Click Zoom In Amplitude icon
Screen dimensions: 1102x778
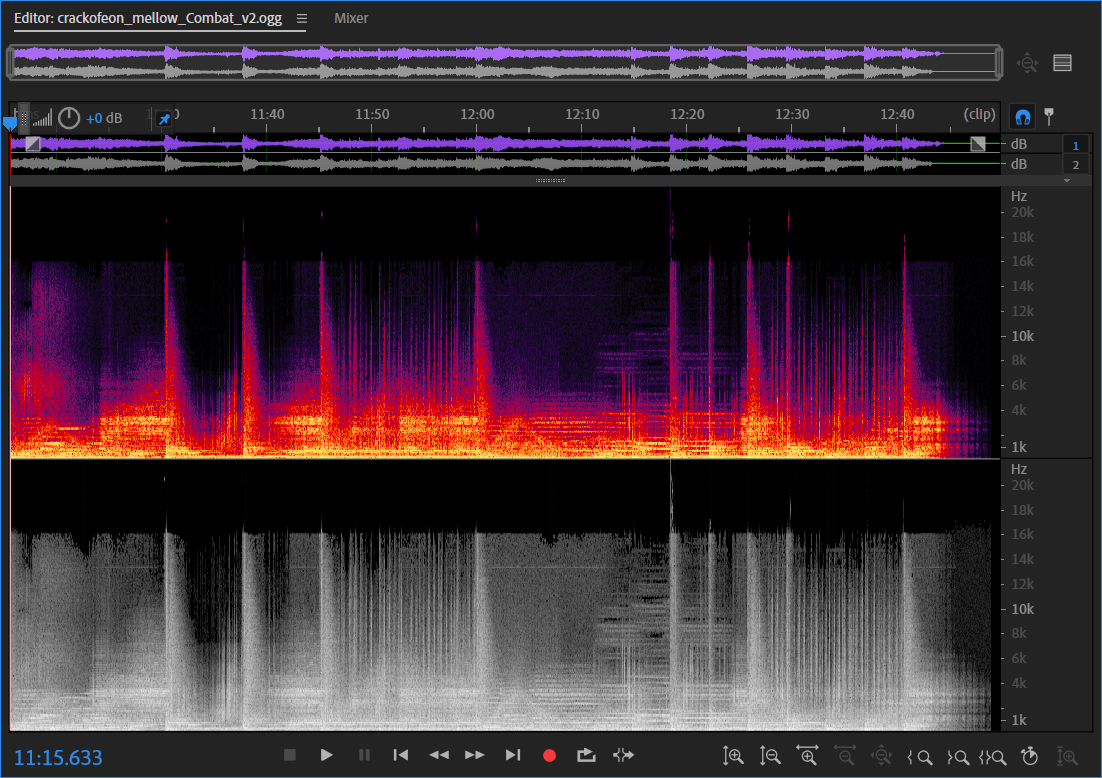click(733, 756)
